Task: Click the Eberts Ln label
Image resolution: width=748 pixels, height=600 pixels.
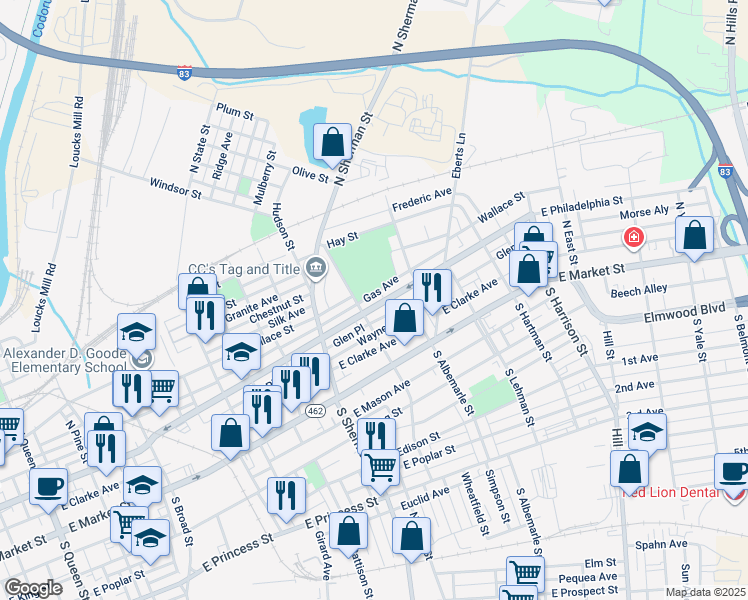Action: click(x=458, y=156)
